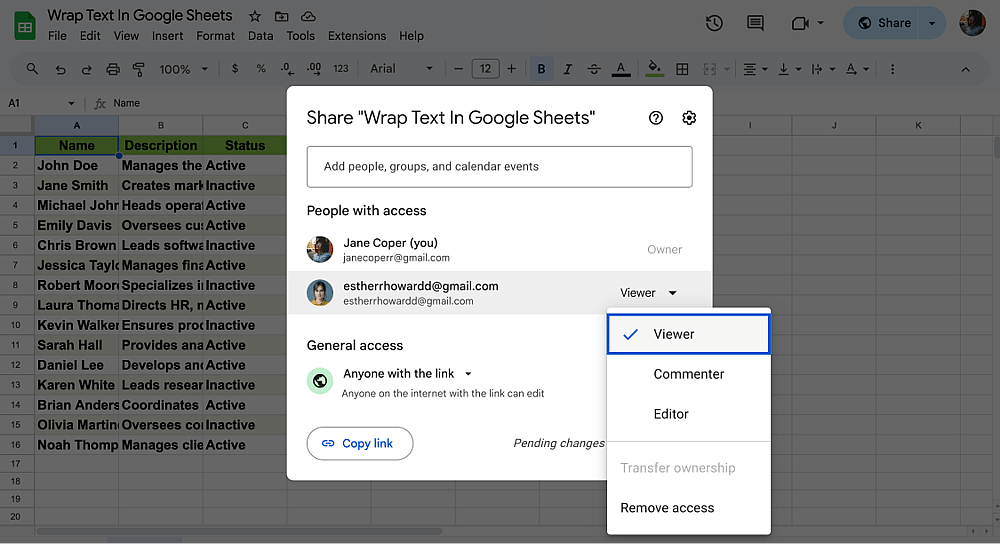1000x544 pixels.
Task: Toggle the Viewer role dropdown for estherrhowardd
Action: click(x=649, y=293)
